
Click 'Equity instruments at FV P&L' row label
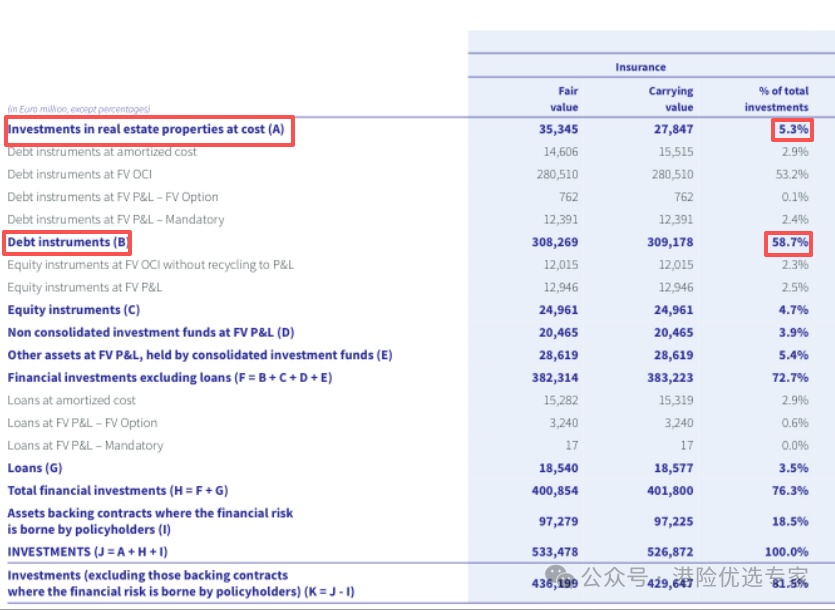(x=85, y=288)
